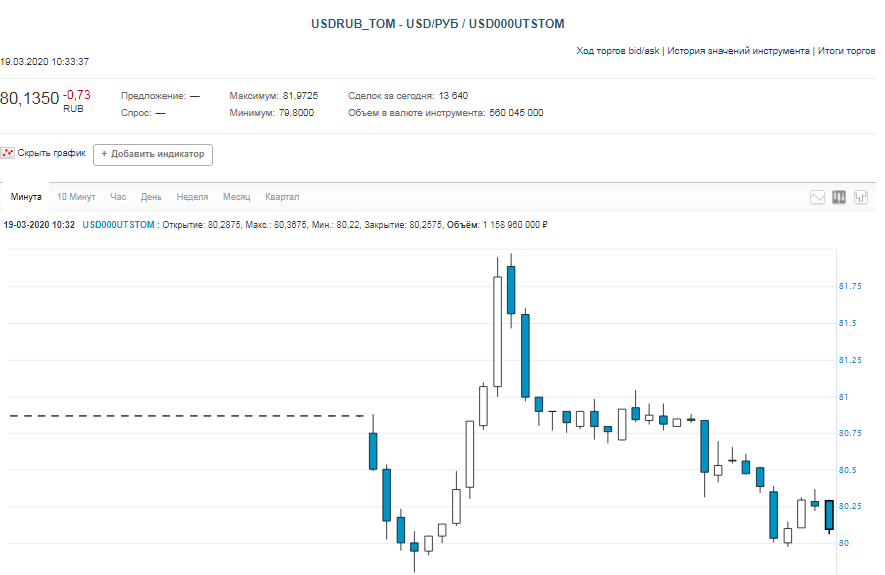This screenshot has height=575, width=885.
Task: Click the 81.75 axis label
Action: pyautogui.click(x=850, y=287)
